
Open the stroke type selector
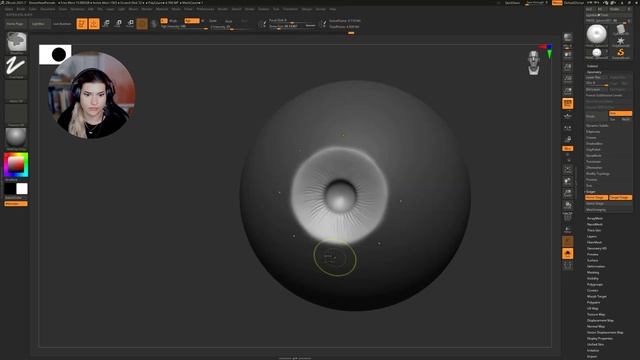tap(16, 66)
